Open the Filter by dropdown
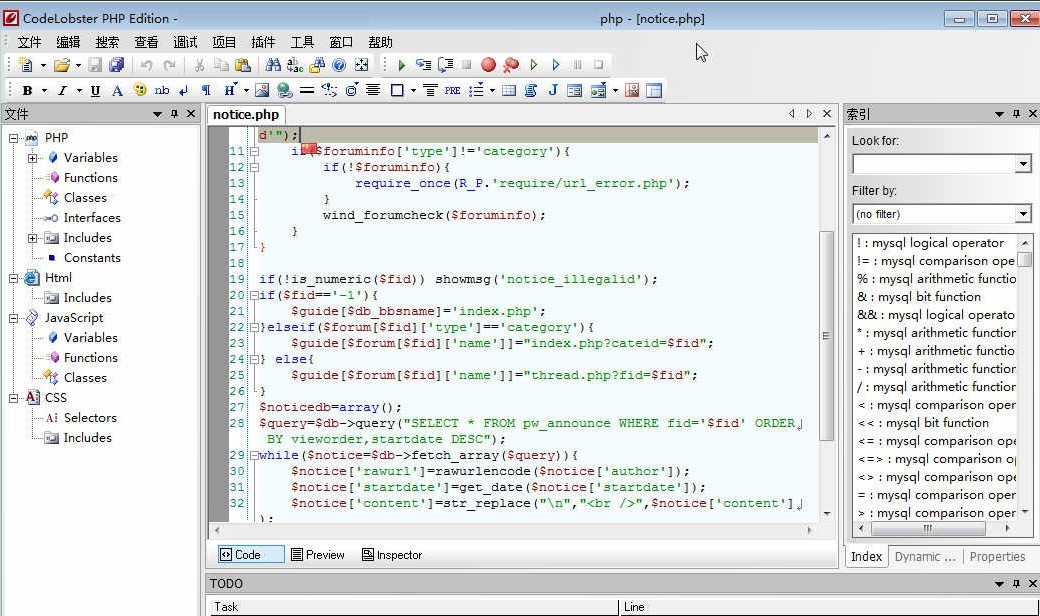 point(1023,214)
